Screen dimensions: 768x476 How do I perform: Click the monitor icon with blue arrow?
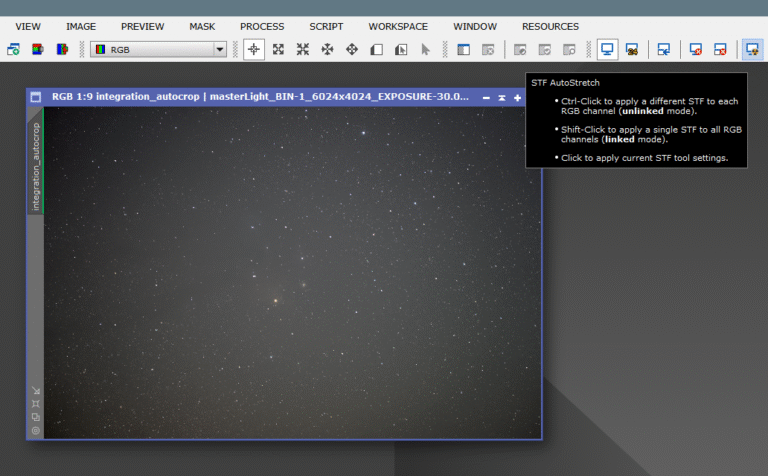[x=664, y=49]
